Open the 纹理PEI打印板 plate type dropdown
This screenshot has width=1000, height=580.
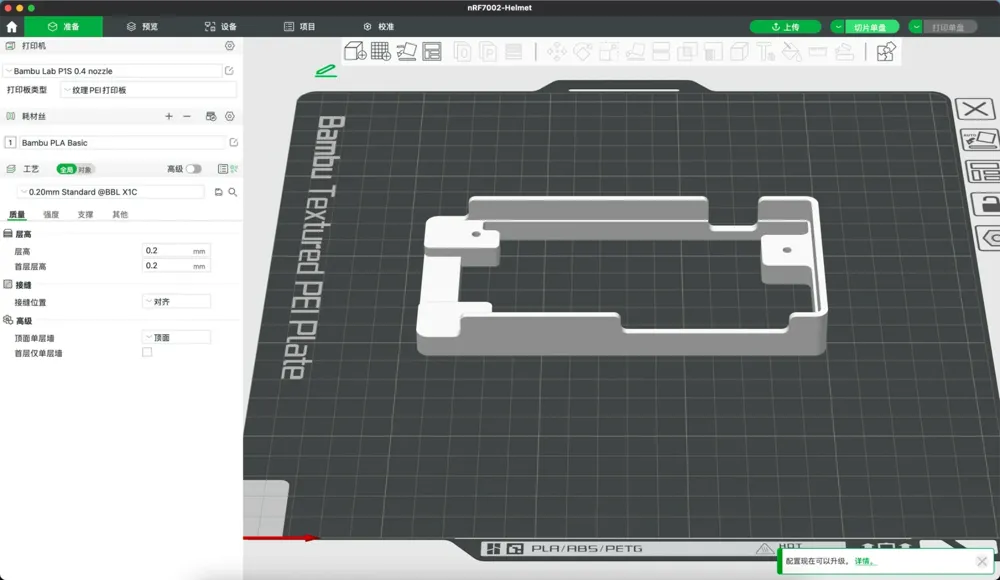pos(149,90)
